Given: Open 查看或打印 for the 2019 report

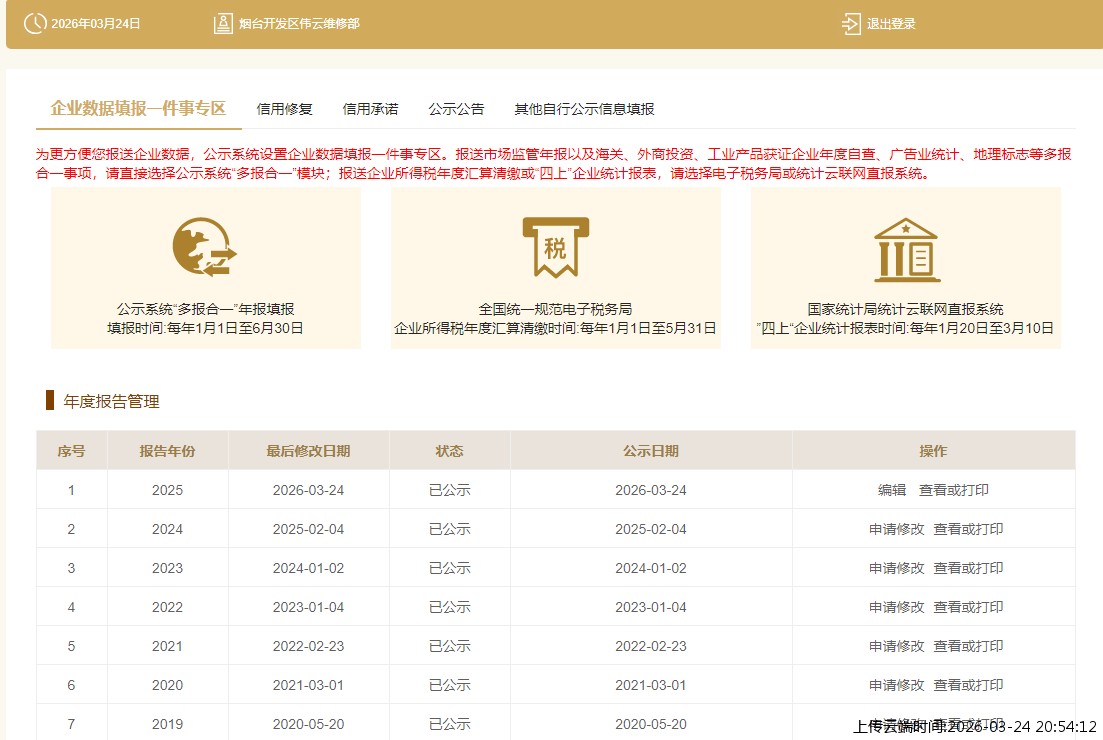Looking at the screenshot, I should pos(968,724).
